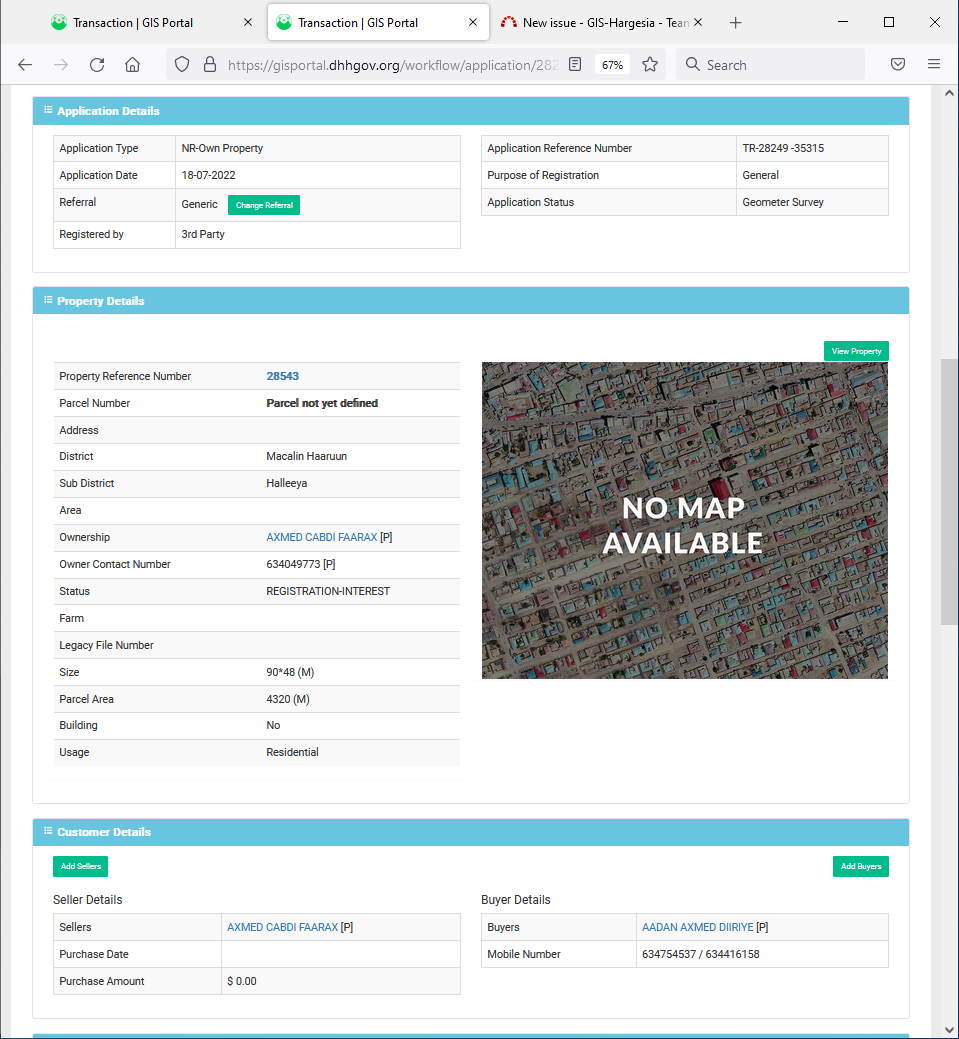Close the first Transaction GIS Portal tab
The width and height of the screenshot is (959, 1039).
(x=248, y=22)
